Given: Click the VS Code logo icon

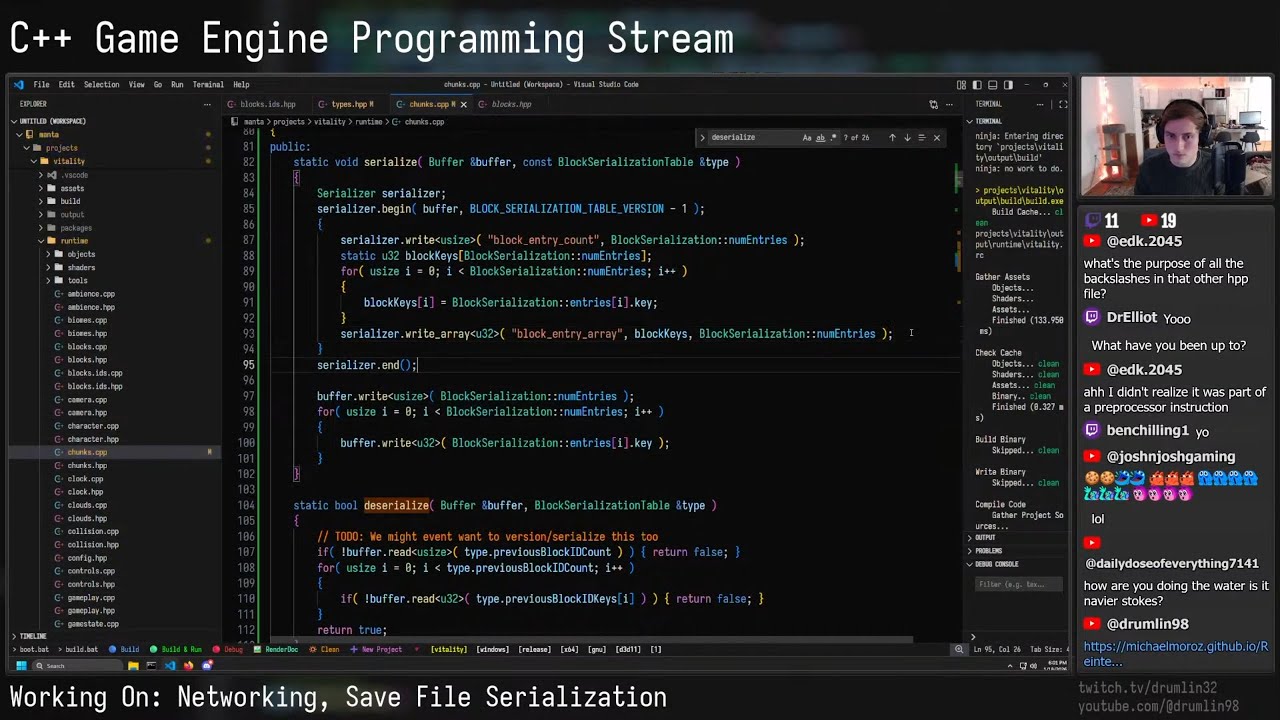Looking at the screenshot, I should (x=19, y=85).
